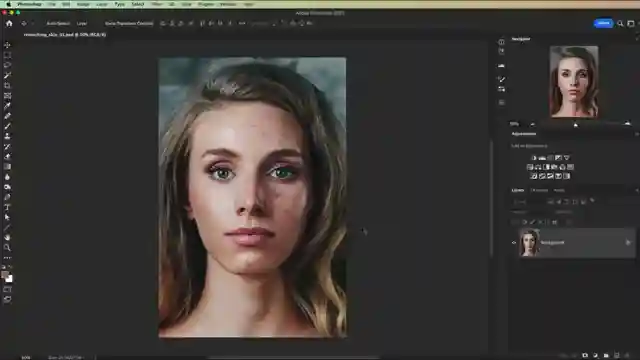
Task: Toggle filter for smart objects
Action: pos(583,202)
